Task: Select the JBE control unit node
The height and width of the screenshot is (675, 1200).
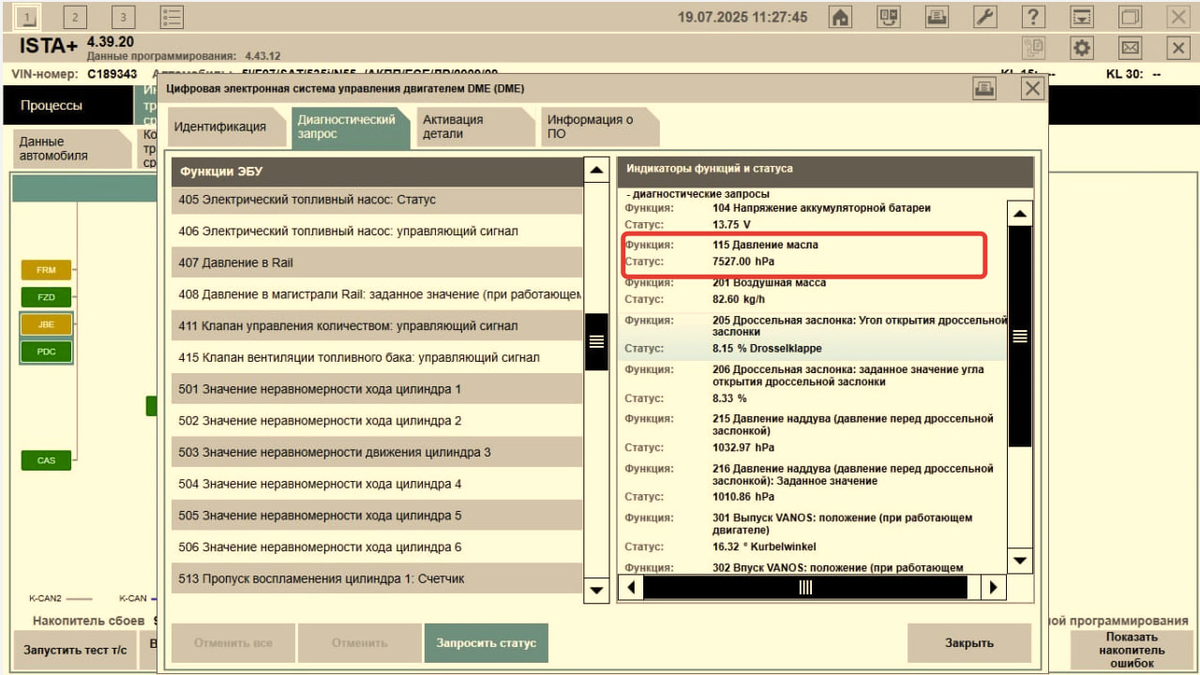Action: pos(46,324)
